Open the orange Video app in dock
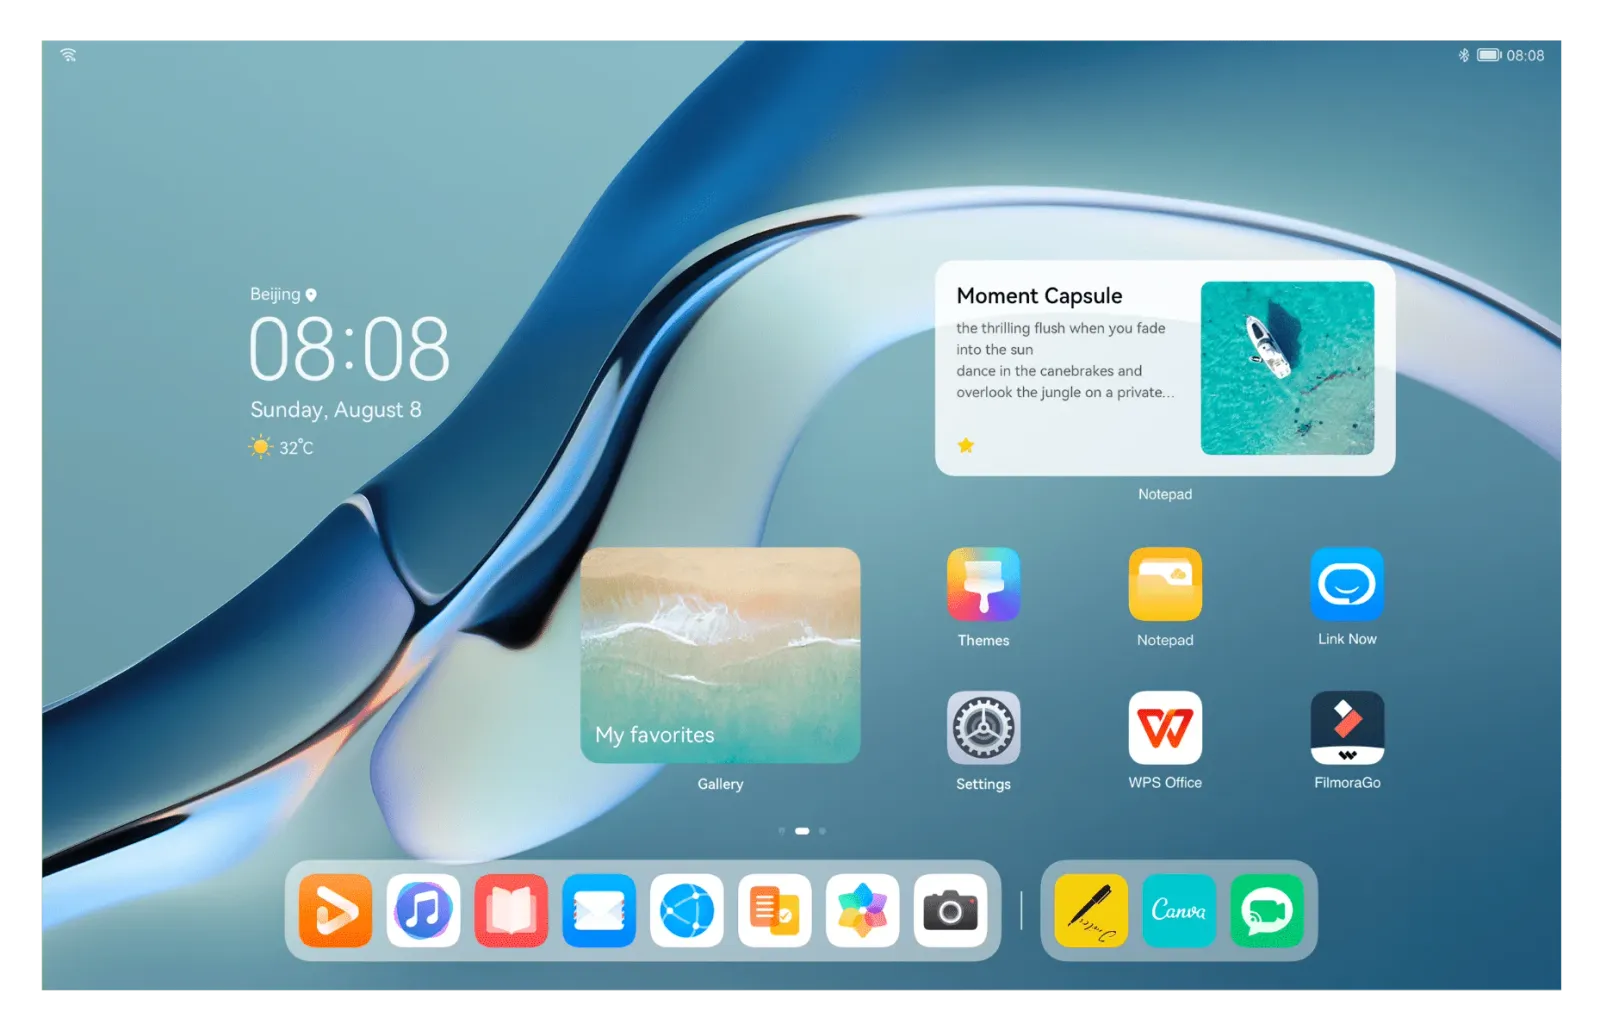The width and height of the screenshot is (1600, 1030). point(335,911)
